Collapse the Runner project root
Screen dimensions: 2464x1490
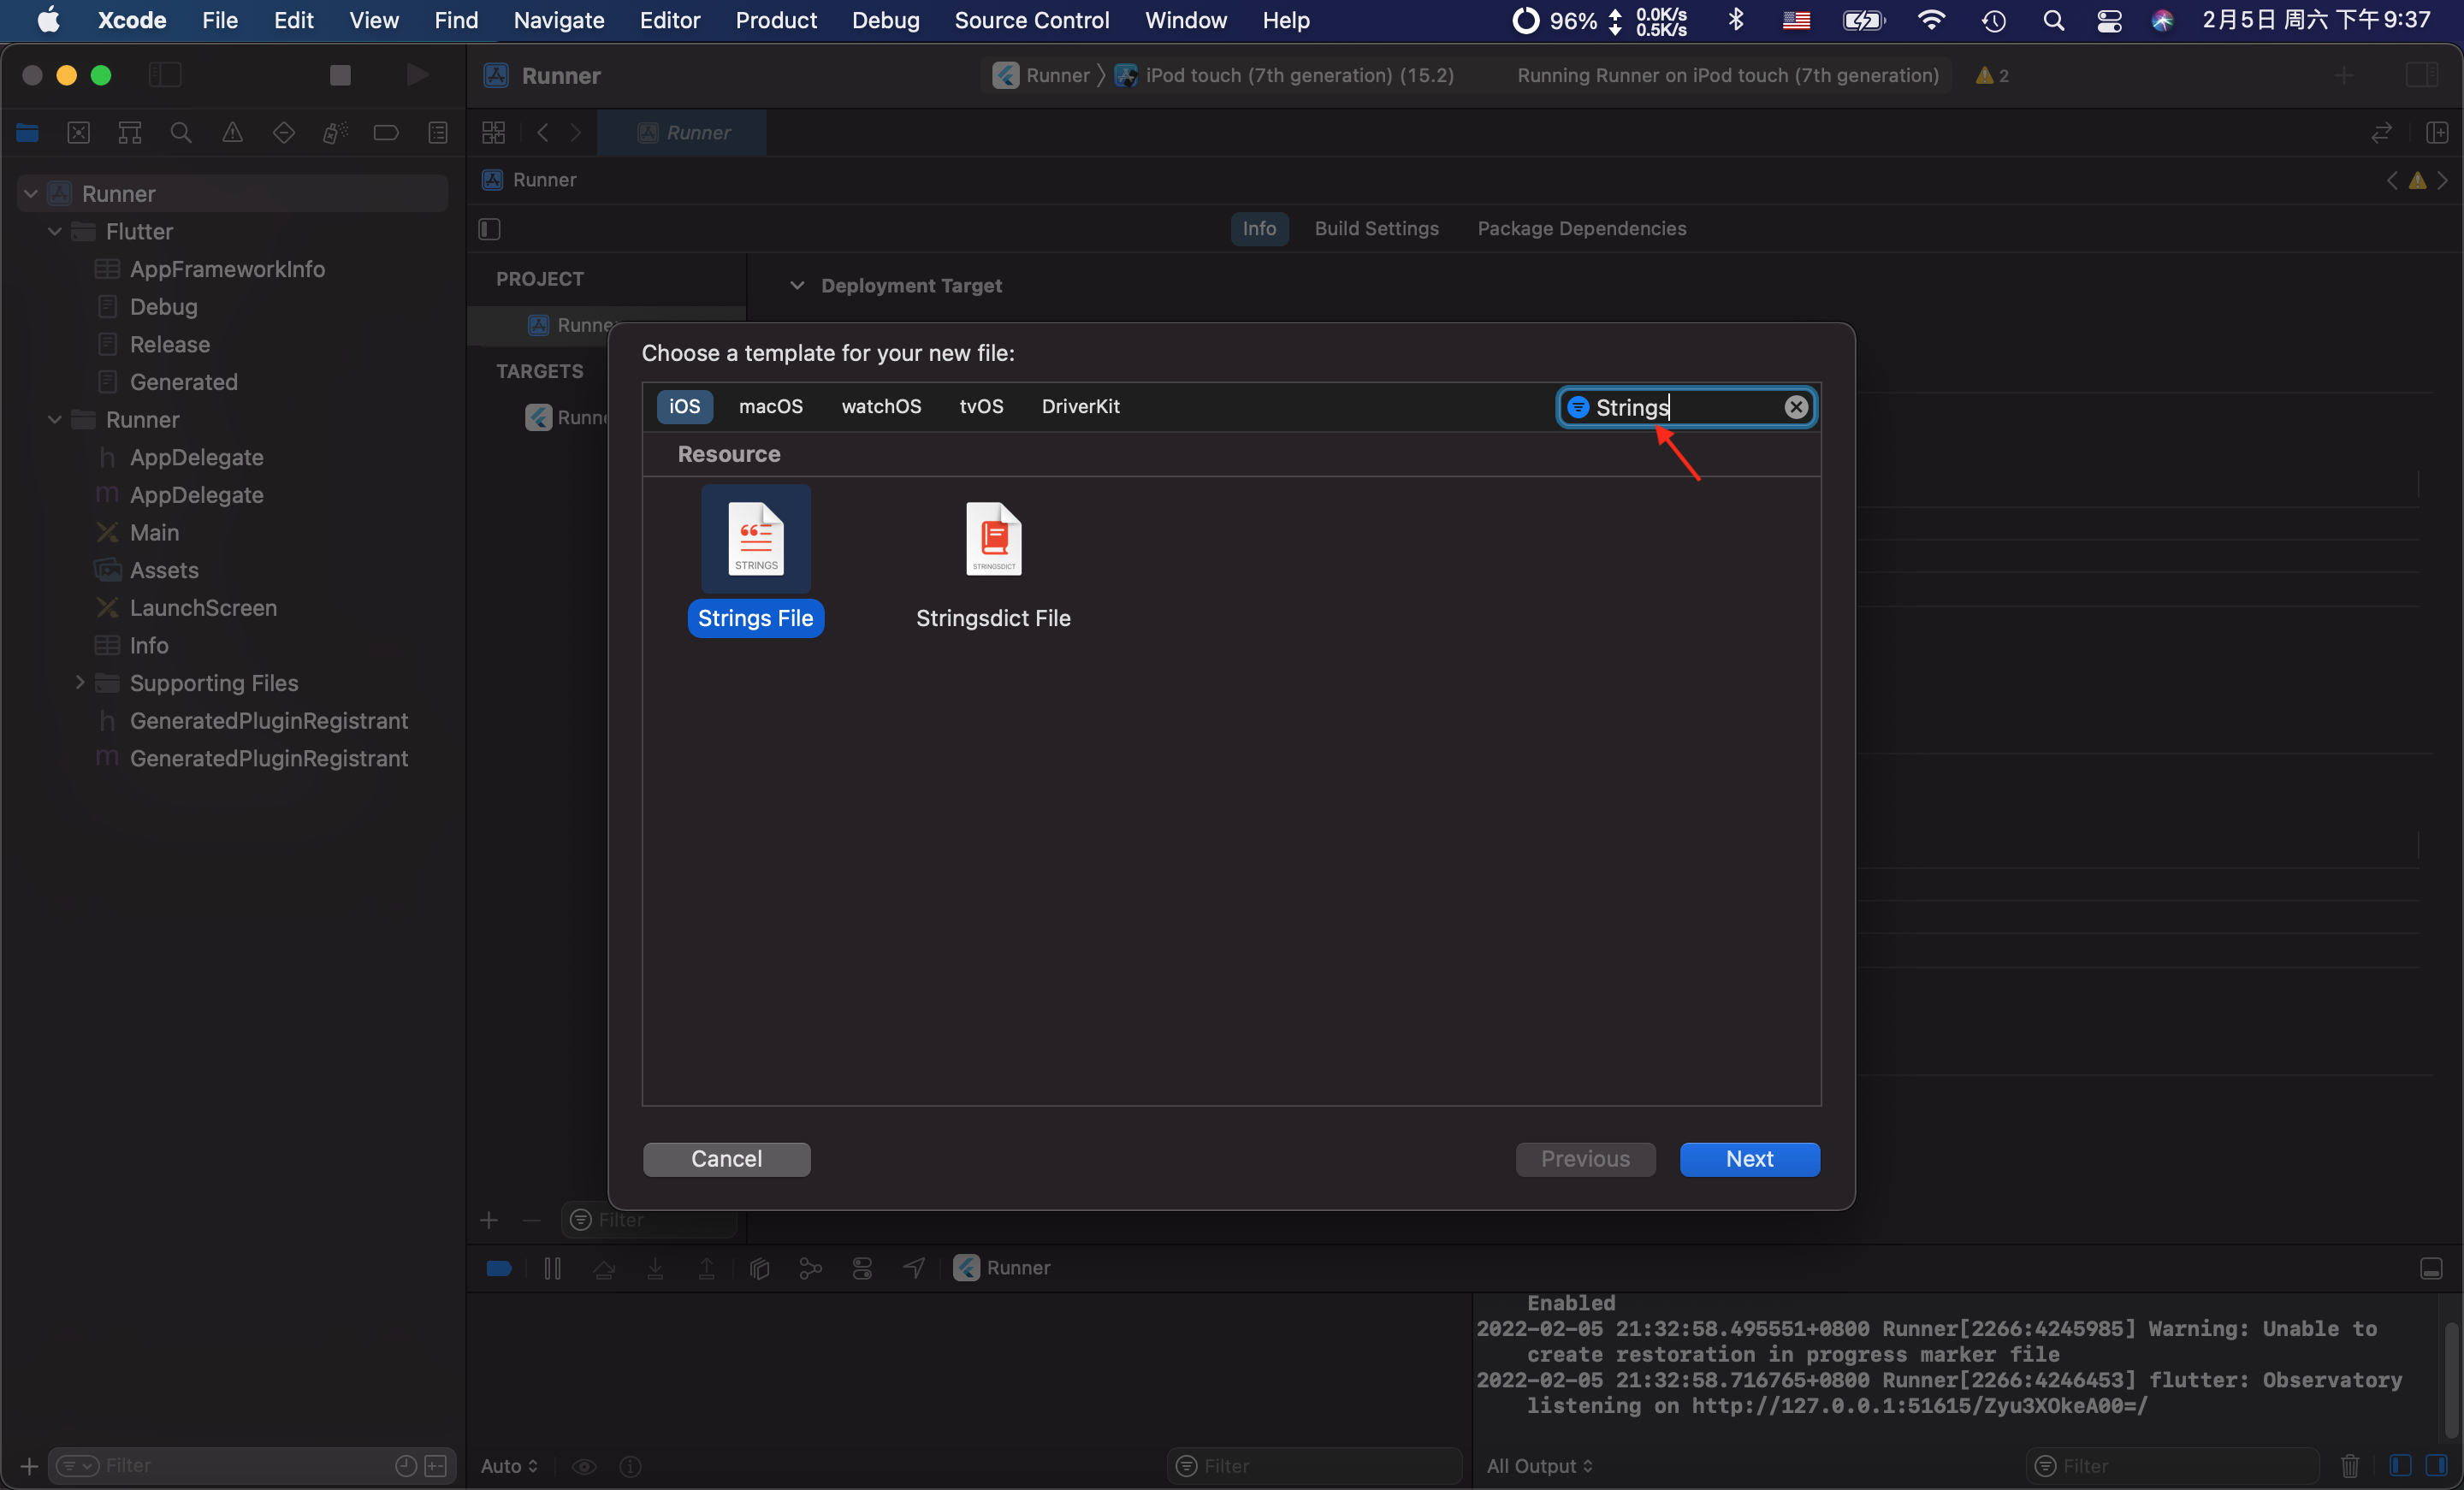coord(31,194)
